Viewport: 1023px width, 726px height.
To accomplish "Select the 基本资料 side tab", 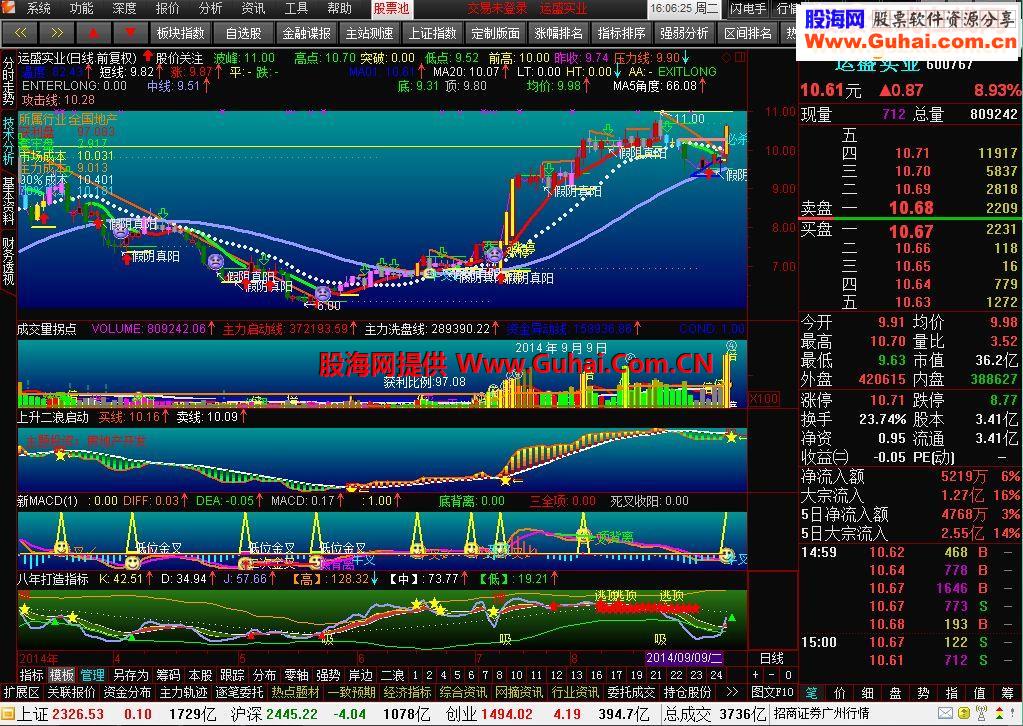I will [x=8, y=200].
